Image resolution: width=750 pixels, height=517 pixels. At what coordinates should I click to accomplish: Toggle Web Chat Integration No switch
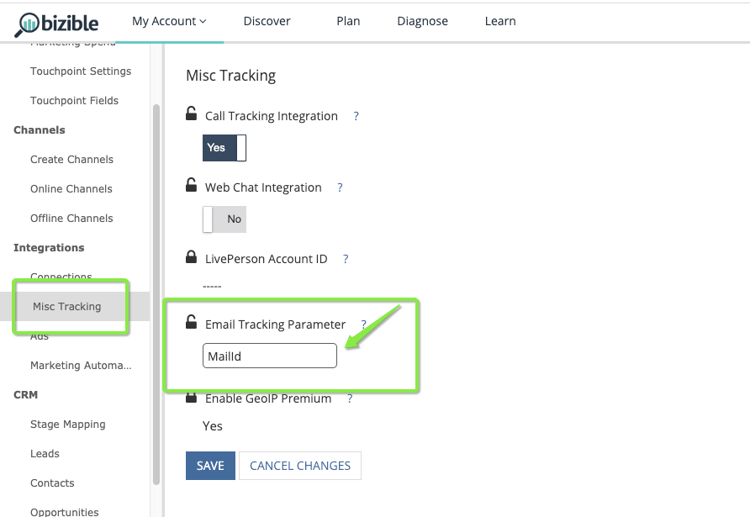click(224, 219)
